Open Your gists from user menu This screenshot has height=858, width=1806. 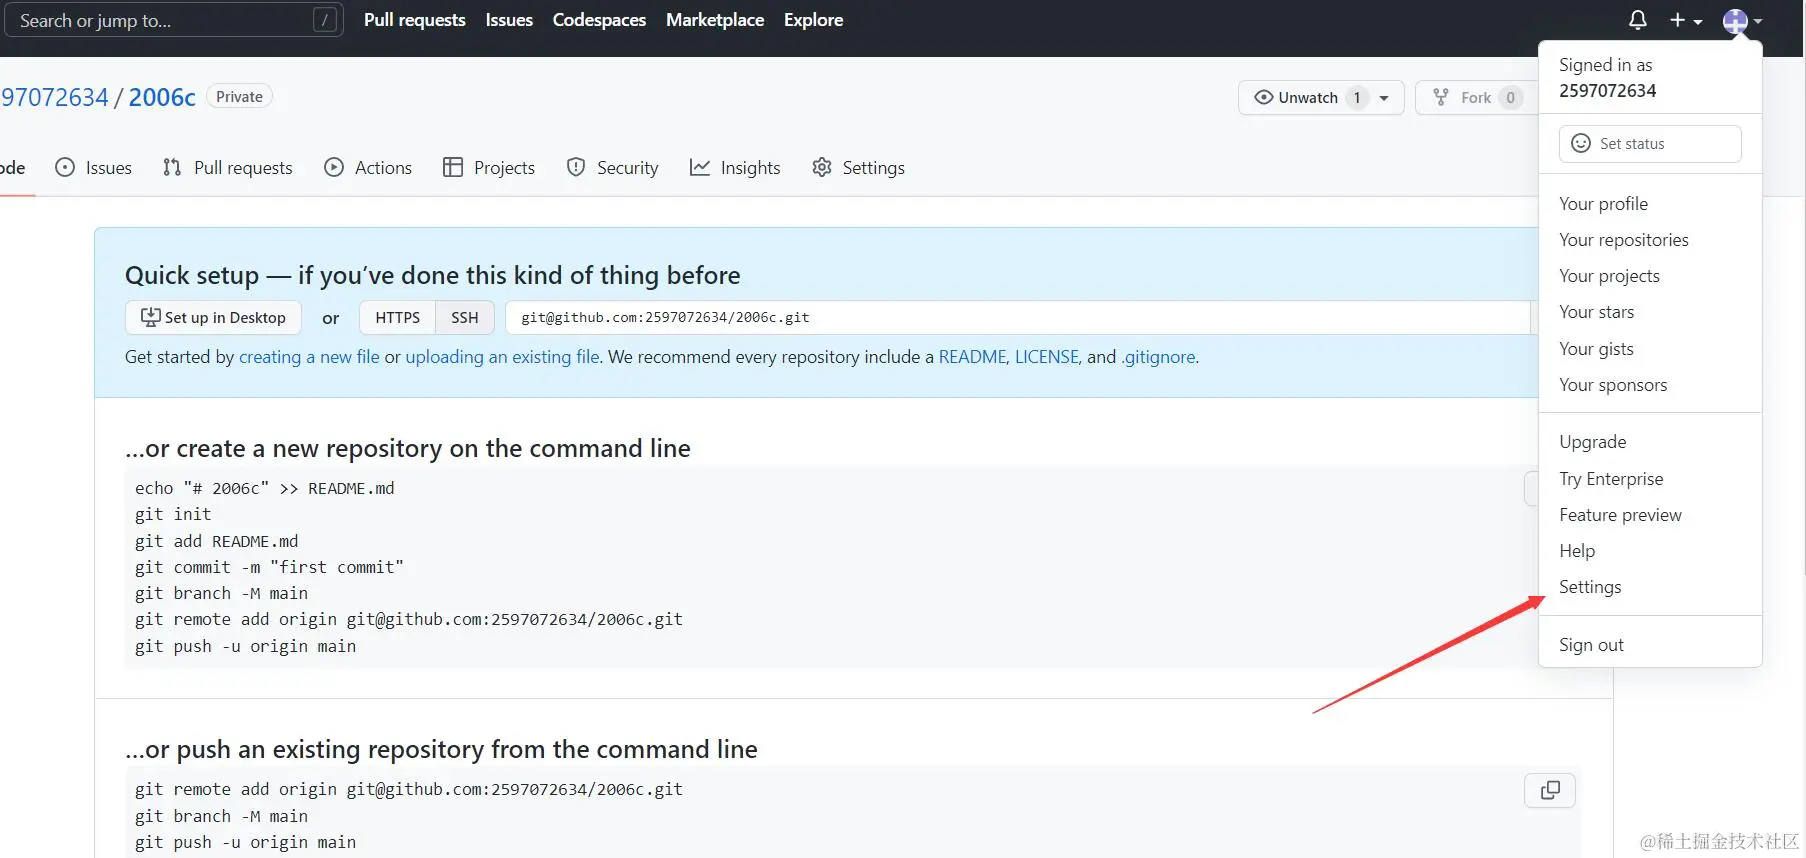pyautogui.click(x=1596, y=349)
